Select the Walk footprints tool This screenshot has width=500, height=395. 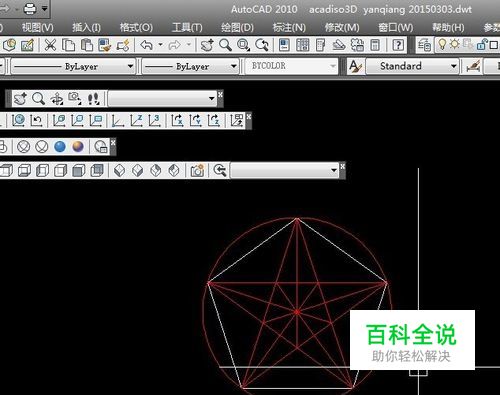point(93,99)
